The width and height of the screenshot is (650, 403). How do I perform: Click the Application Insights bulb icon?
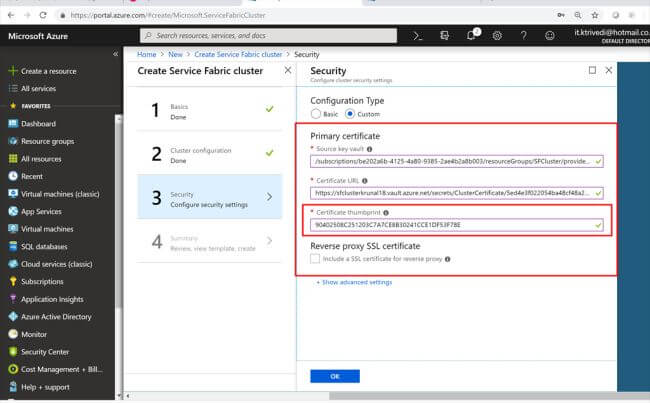(13, 299)
